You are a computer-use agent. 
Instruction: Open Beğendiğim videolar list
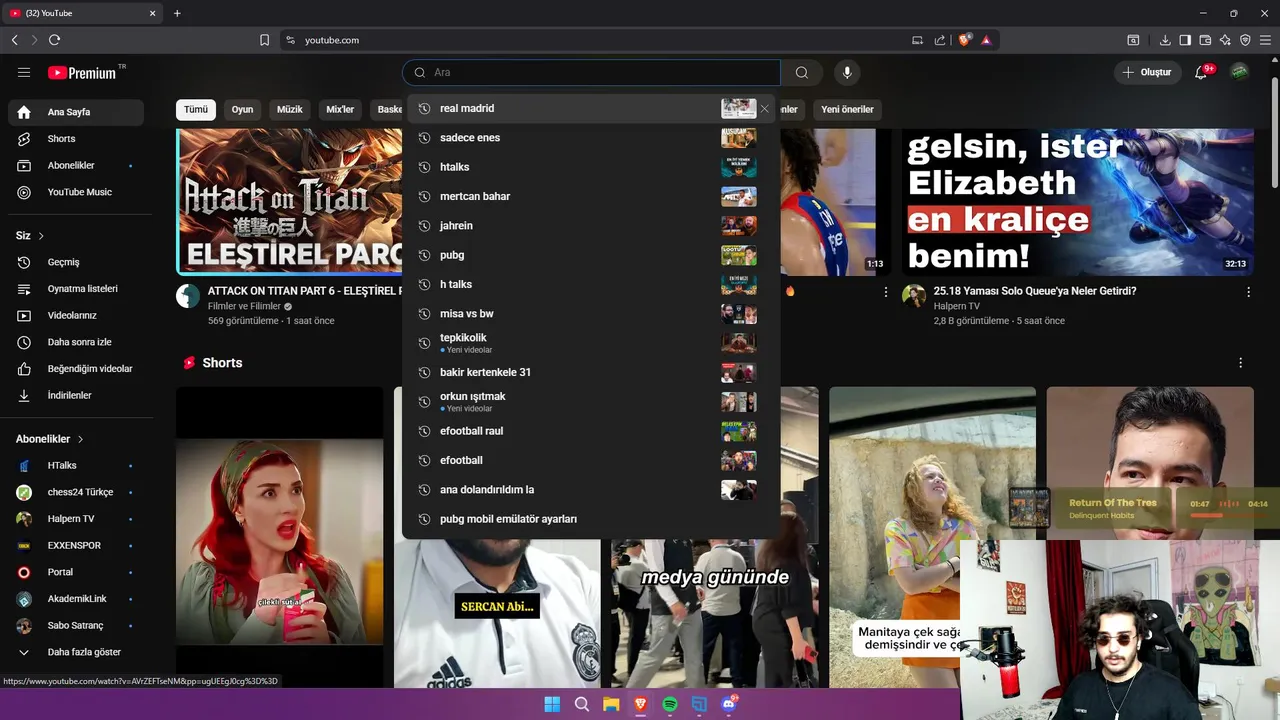(x=76, y=369)
